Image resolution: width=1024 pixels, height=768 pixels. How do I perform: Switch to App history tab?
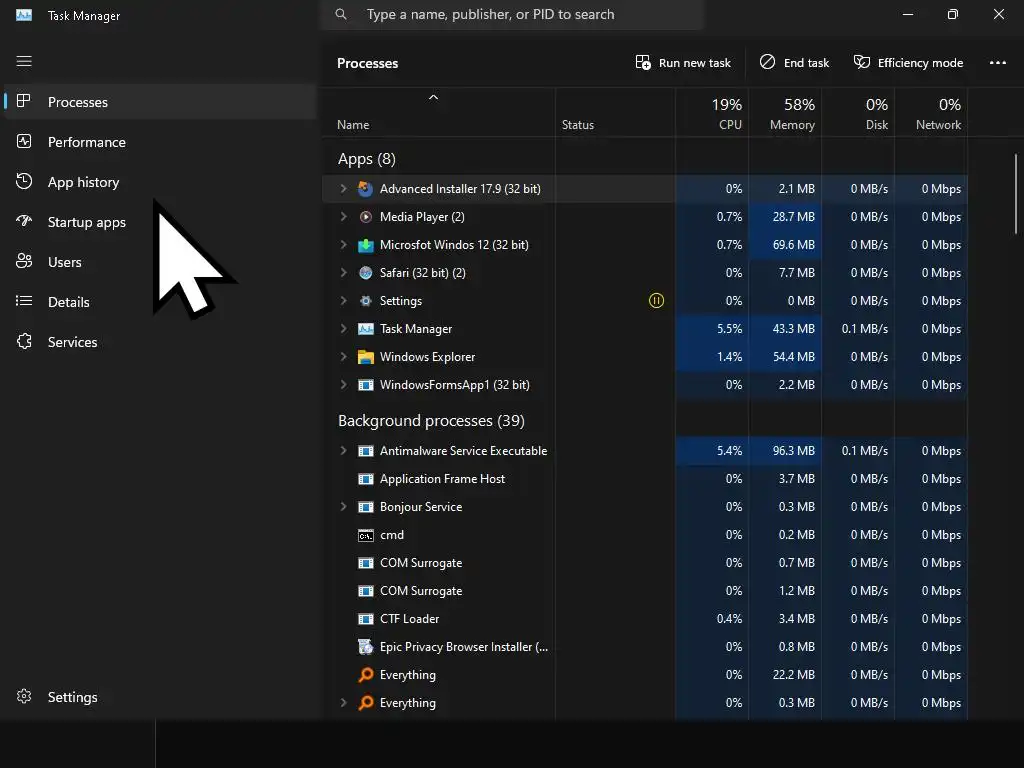(160, 182)
